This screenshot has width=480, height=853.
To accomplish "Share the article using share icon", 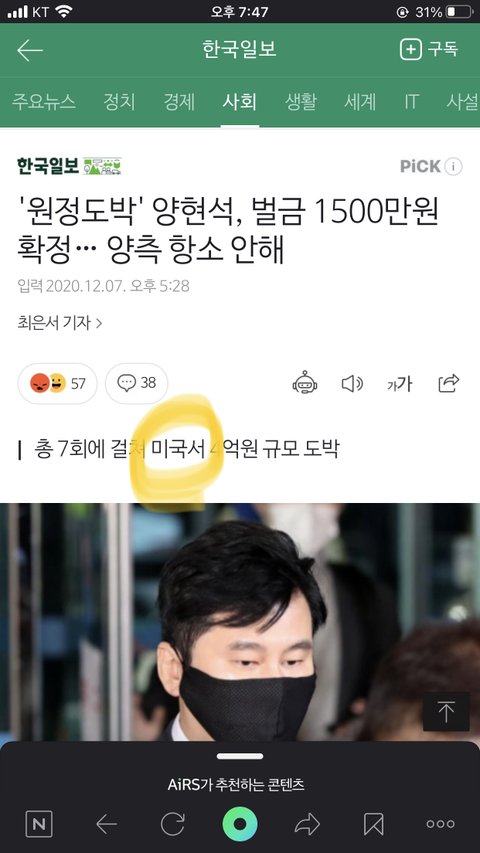I will coord(449,384).
